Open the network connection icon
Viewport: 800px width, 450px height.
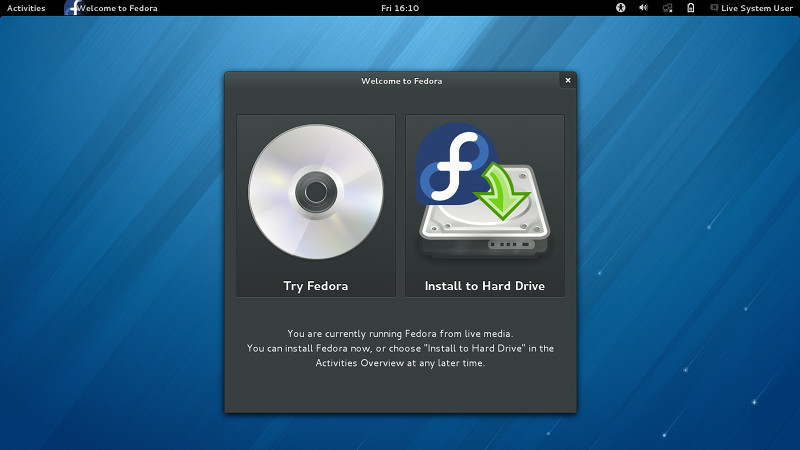667,8
